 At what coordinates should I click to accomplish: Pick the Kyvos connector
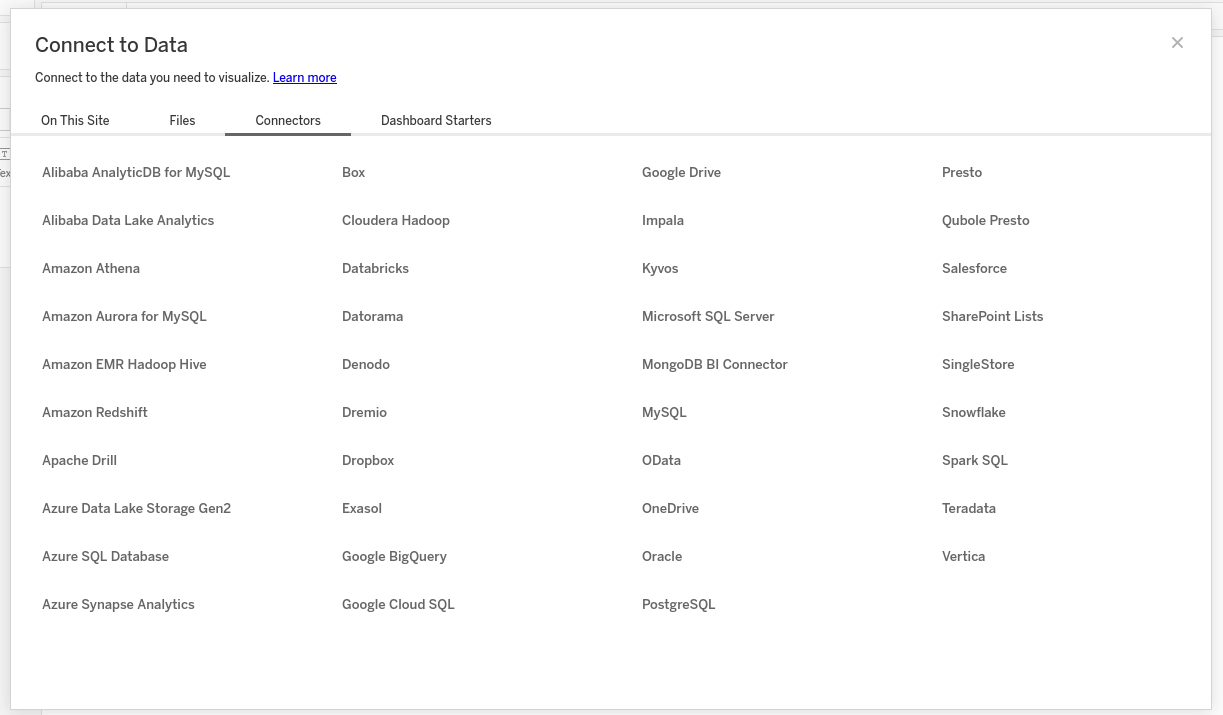(660, 268)
